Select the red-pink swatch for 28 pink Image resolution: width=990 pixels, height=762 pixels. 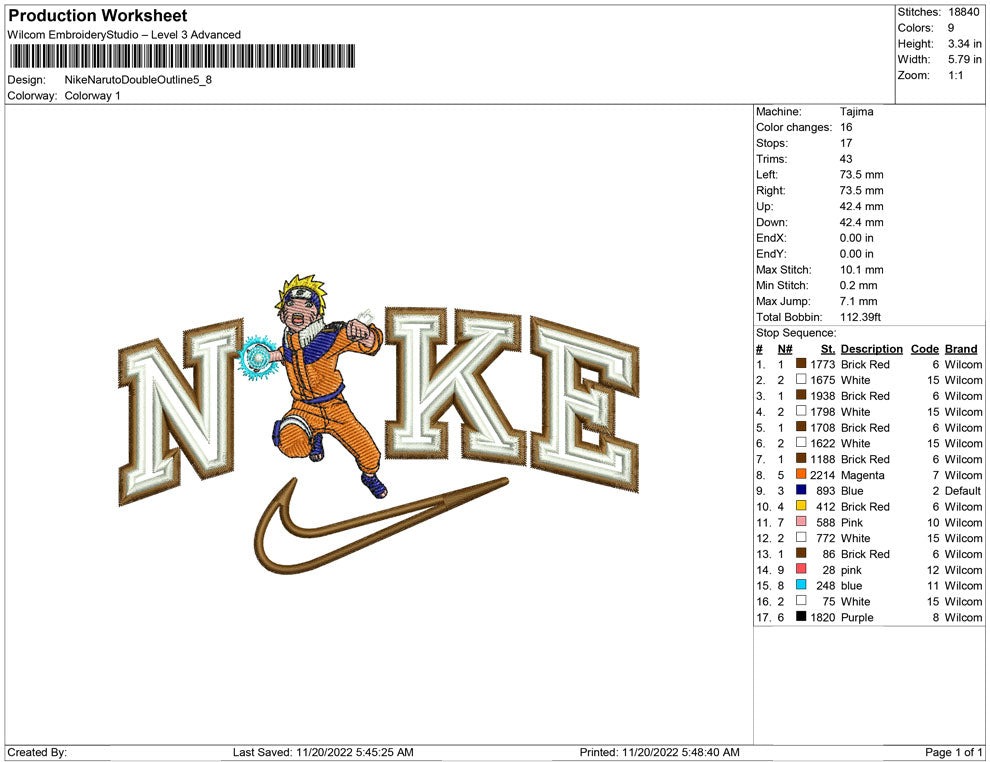click(801, 569)
